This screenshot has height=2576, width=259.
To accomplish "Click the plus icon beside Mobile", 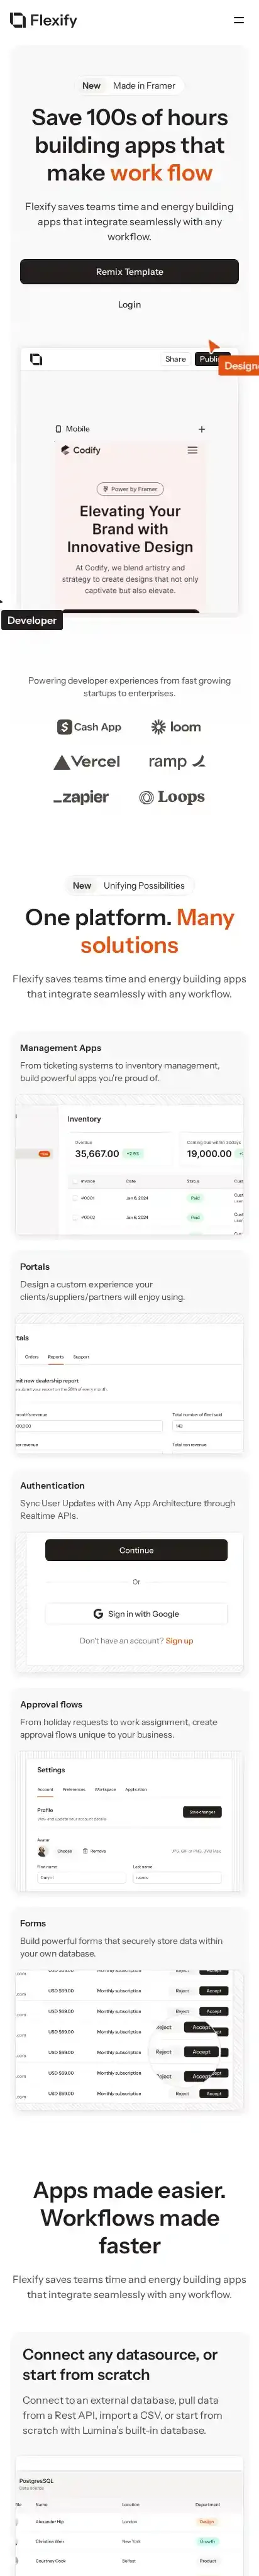I will [201, 429].
